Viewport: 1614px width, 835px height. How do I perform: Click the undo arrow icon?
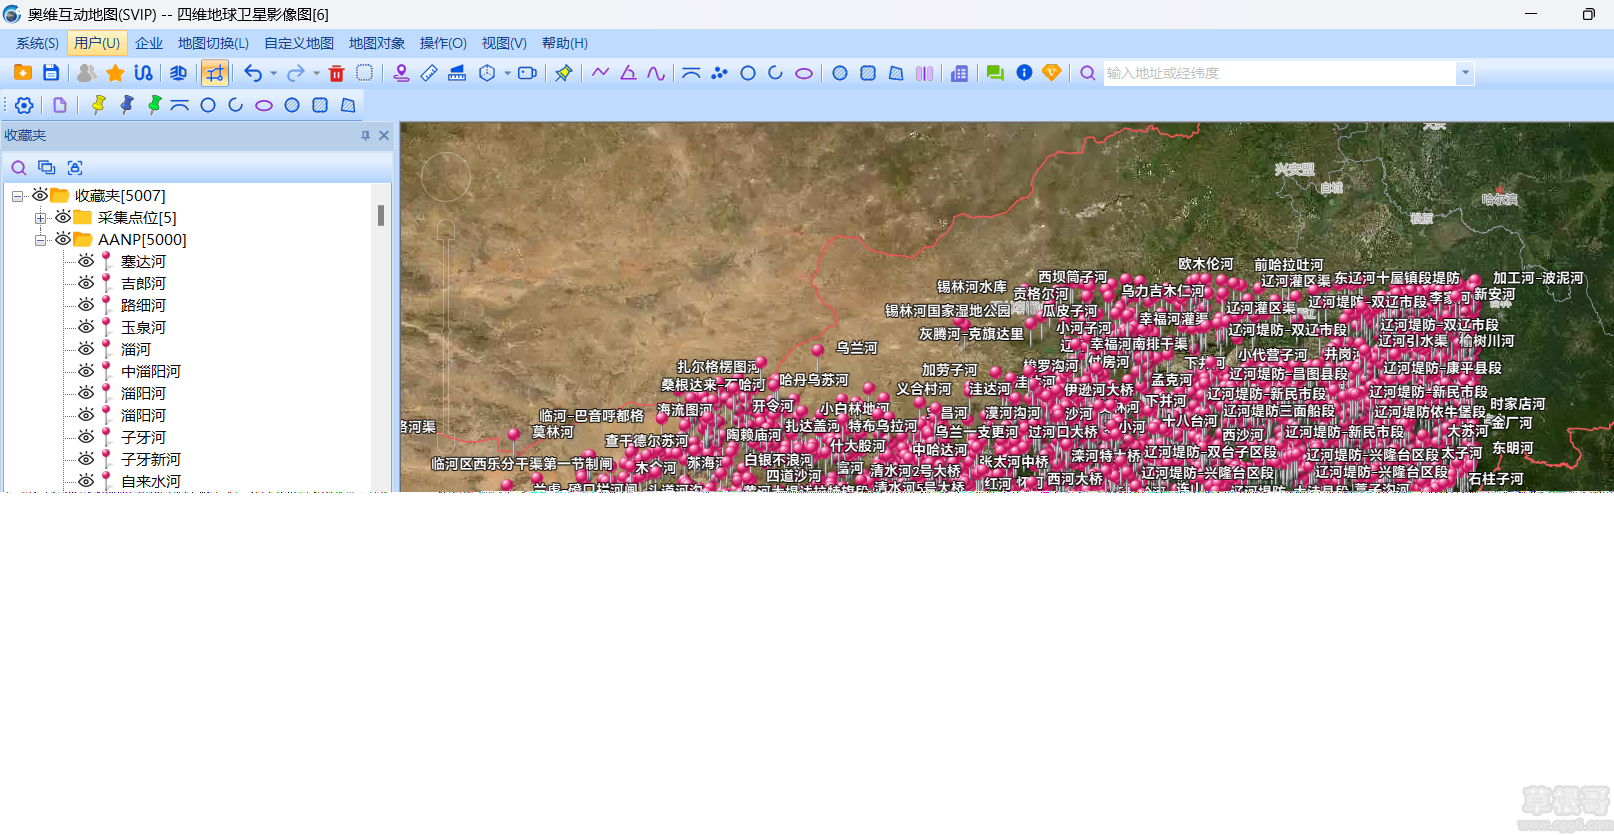(253, 73)
